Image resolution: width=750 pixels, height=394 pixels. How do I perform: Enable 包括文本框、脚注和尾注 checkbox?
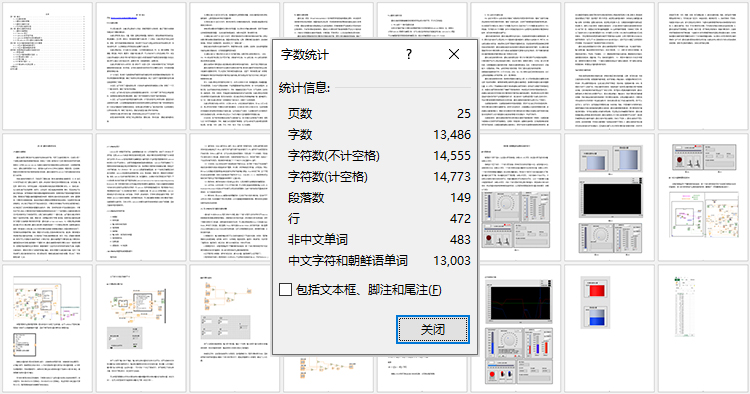pyautogui.click(x=286, y=289)
